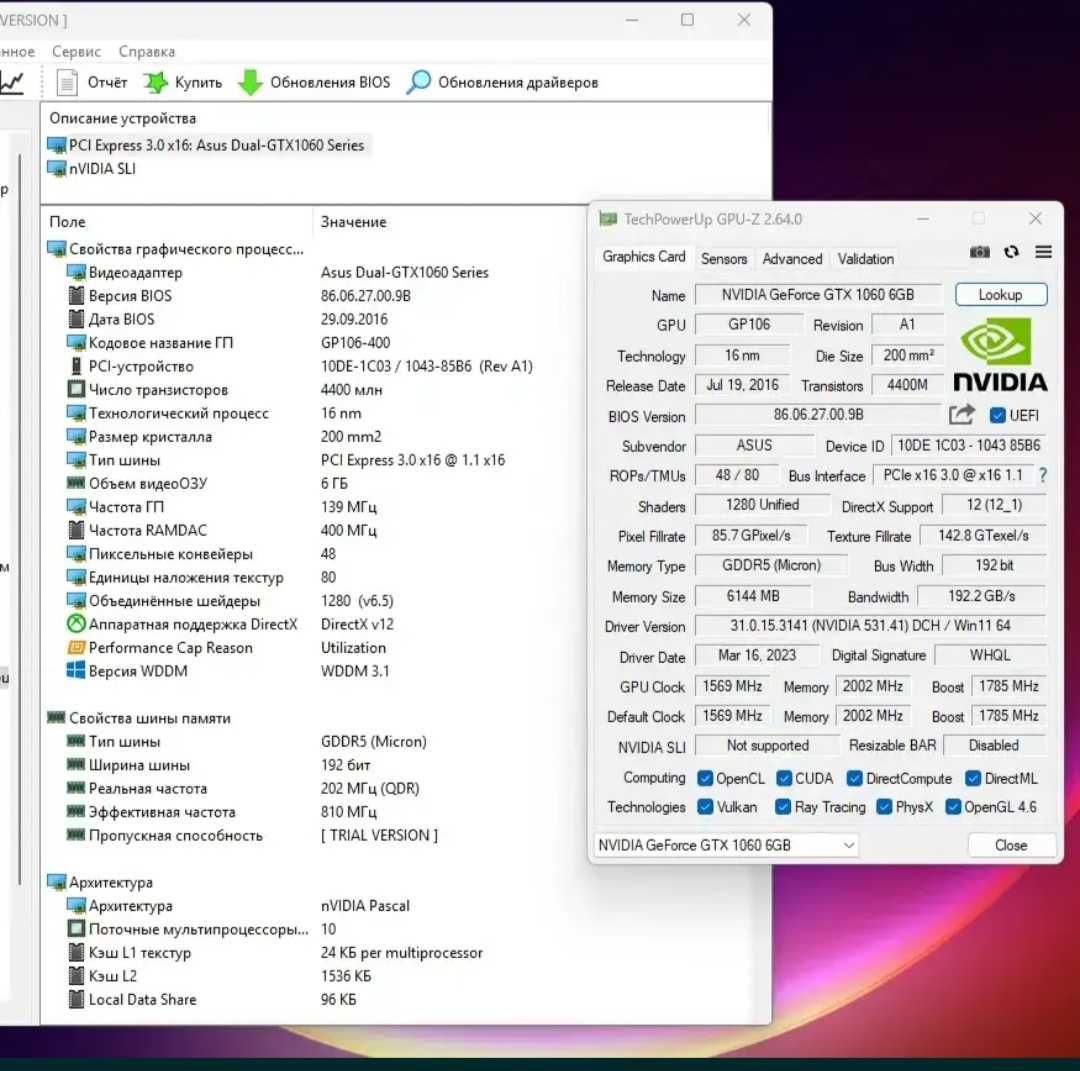1080x1071 pixels.
Task: Select the value 'GP106-400'
Action: 355,342
